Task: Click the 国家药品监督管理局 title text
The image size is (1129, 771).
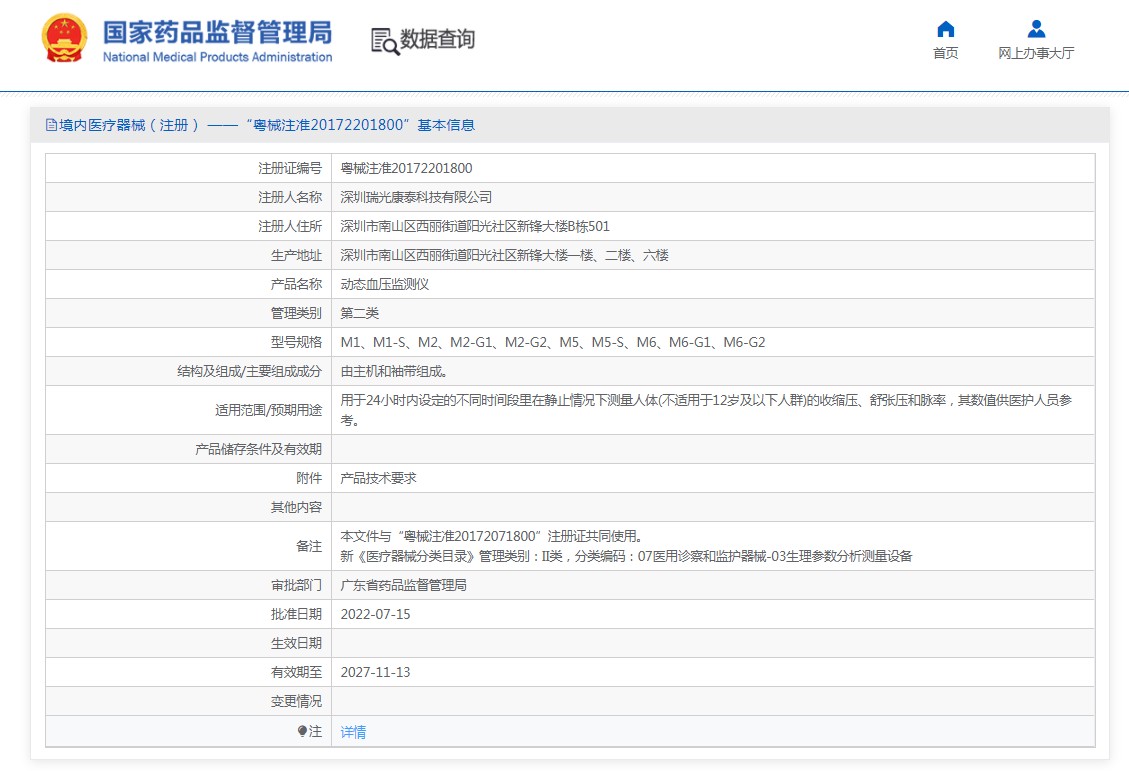Action: click(x=217, y=33)
